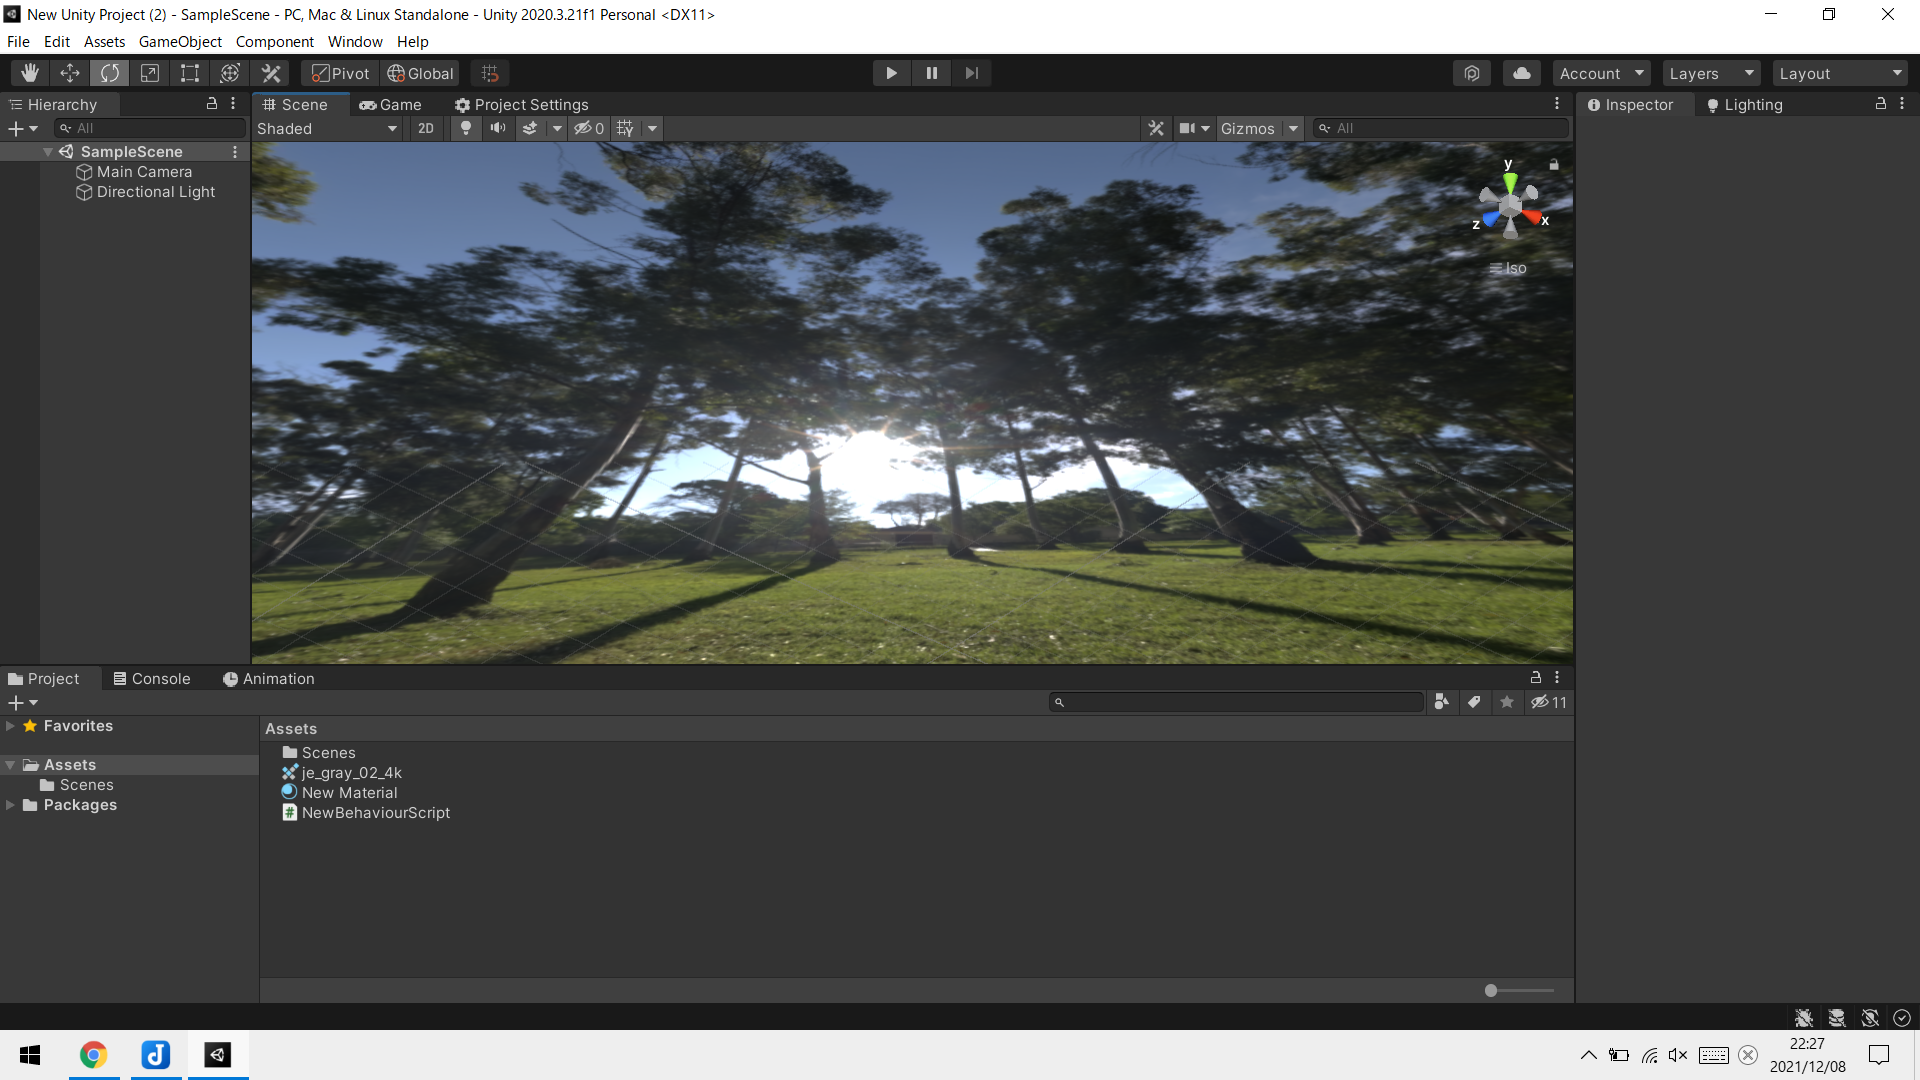
Task: Open the File menu
Action: click(x=18, y=41)
